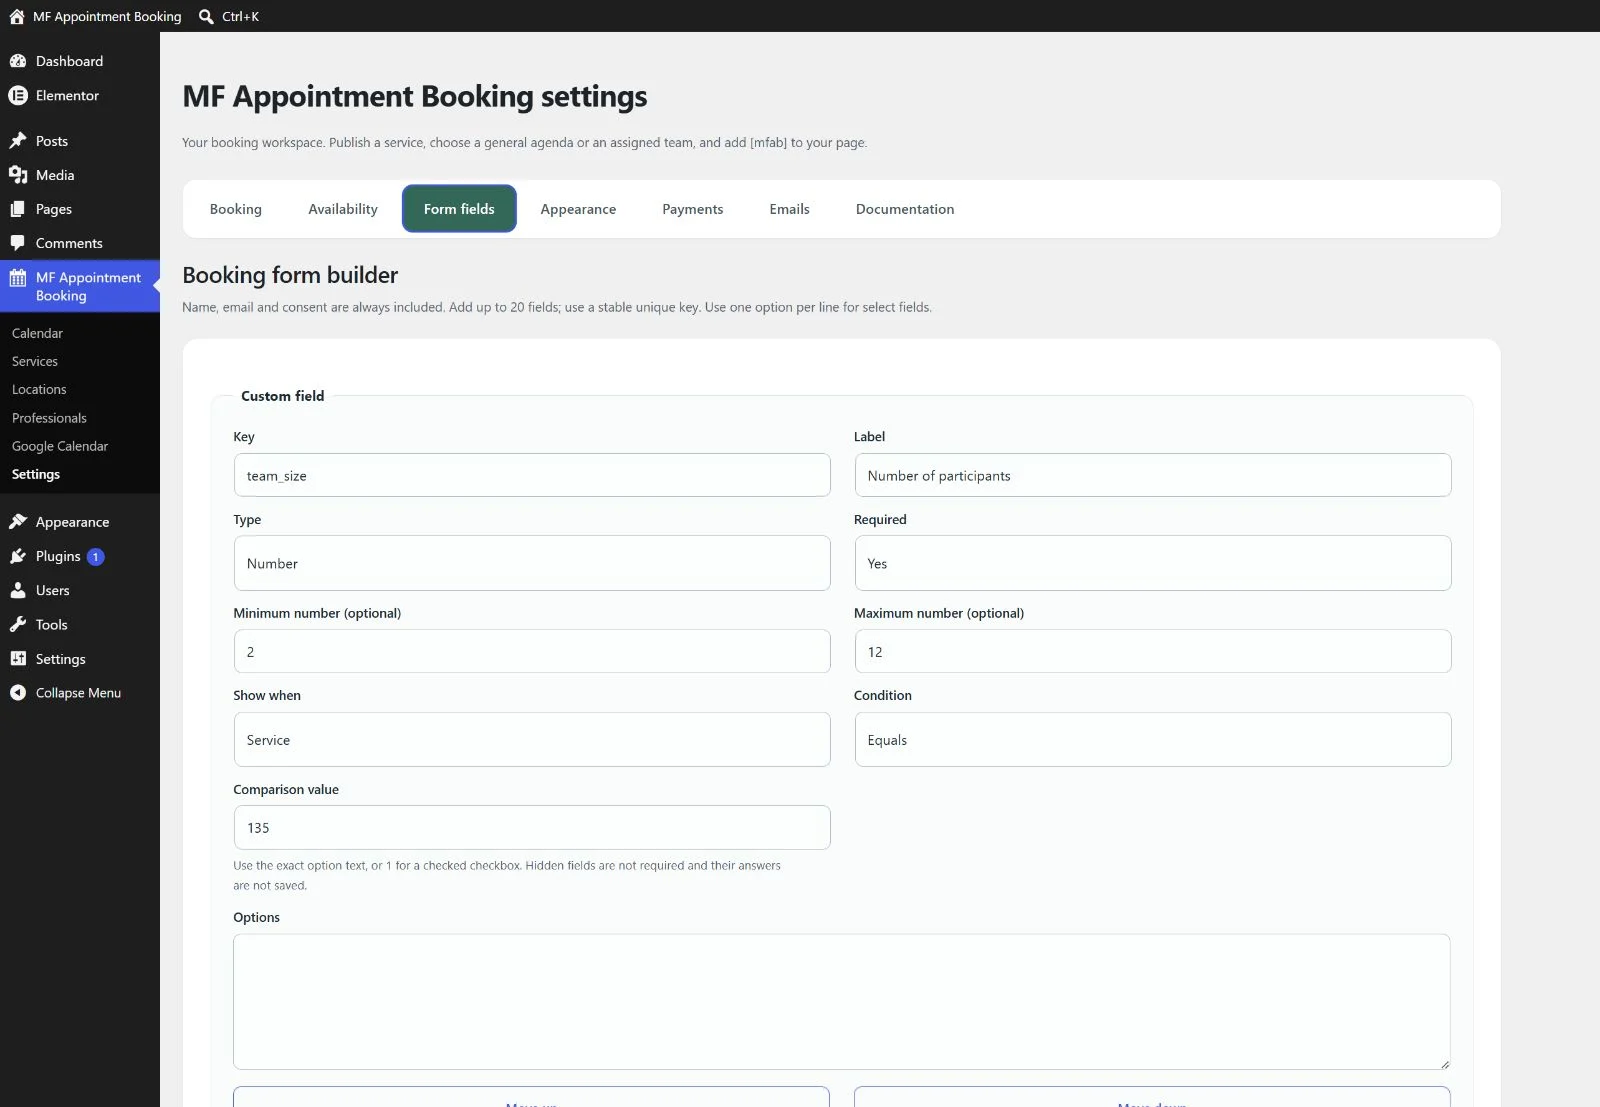Image resolution: width=1600 pixels, height=1107 pixels.
Task: Click the Minimum number field
Action: click(532, 651)
